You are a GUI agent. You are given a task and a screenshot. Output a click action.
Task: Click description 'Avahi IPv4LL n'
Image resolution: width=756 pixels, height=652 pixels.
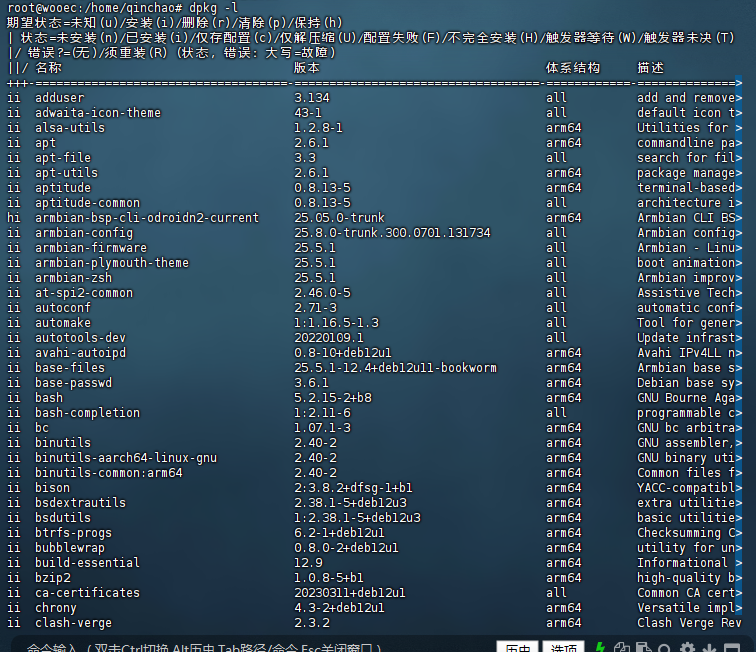tap(686, 353)
